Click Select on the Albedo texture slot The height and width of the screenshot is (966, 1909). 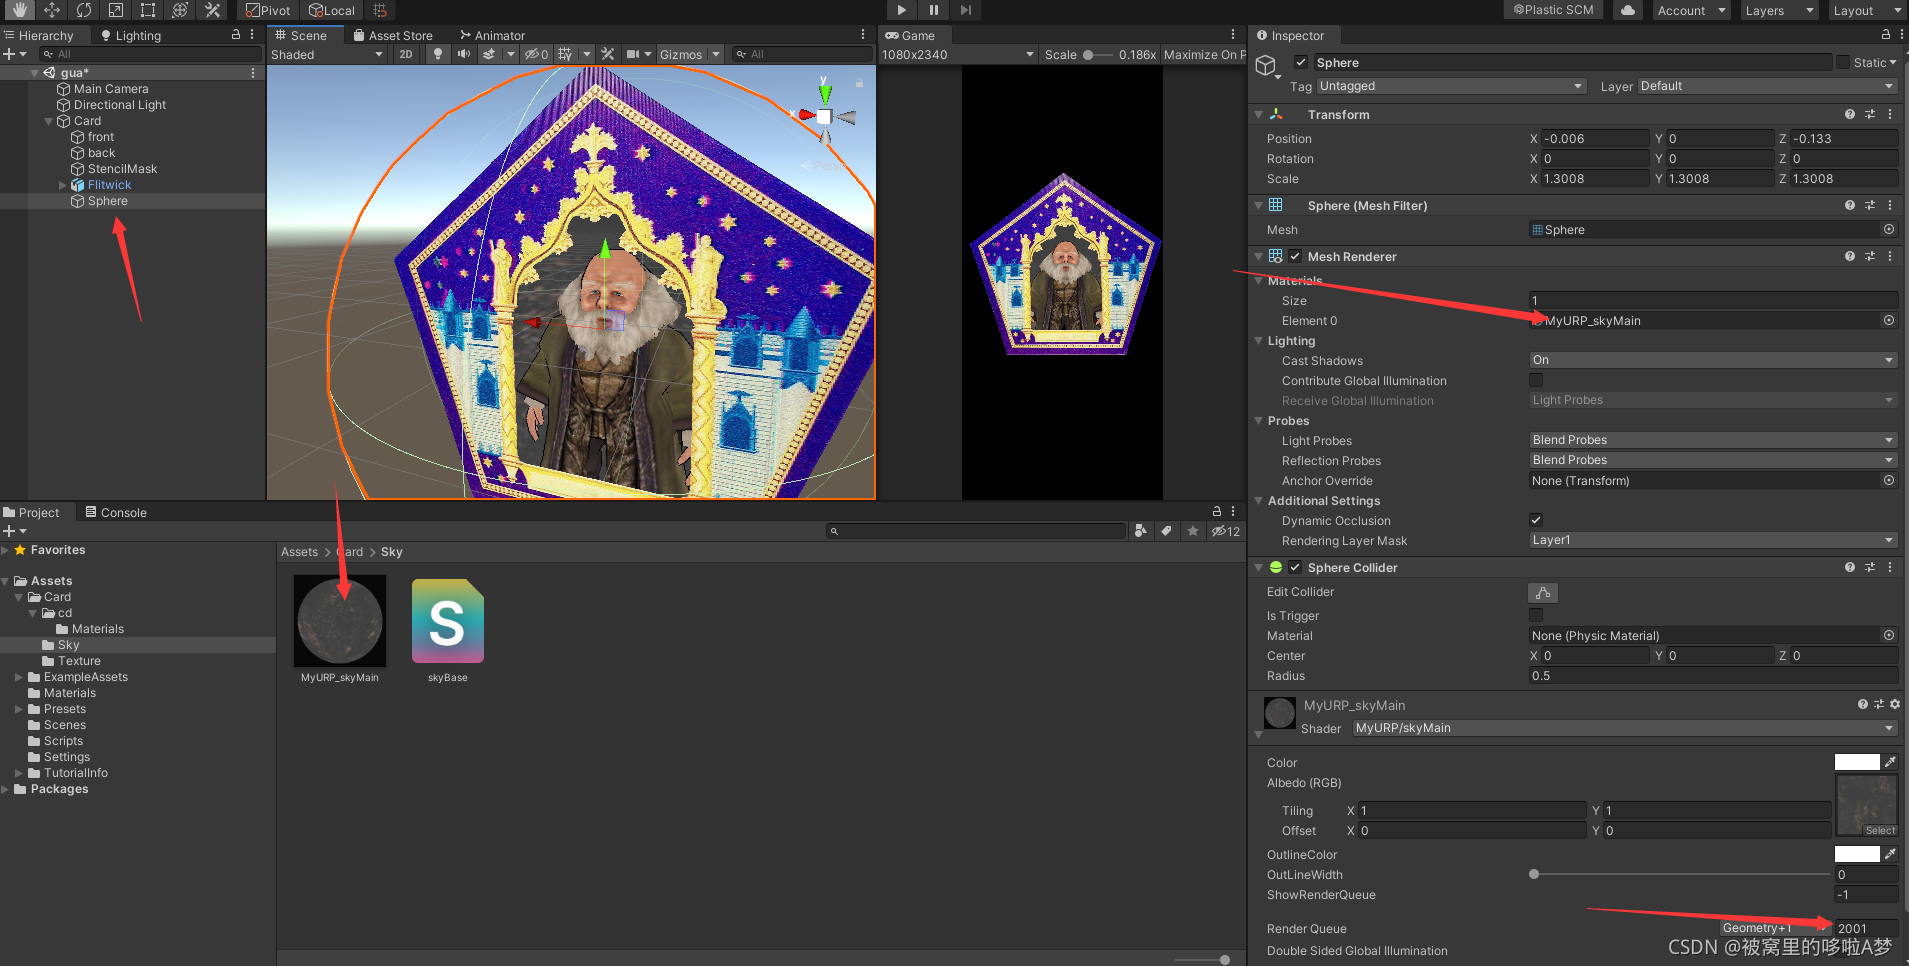[x=1880, y=830]
